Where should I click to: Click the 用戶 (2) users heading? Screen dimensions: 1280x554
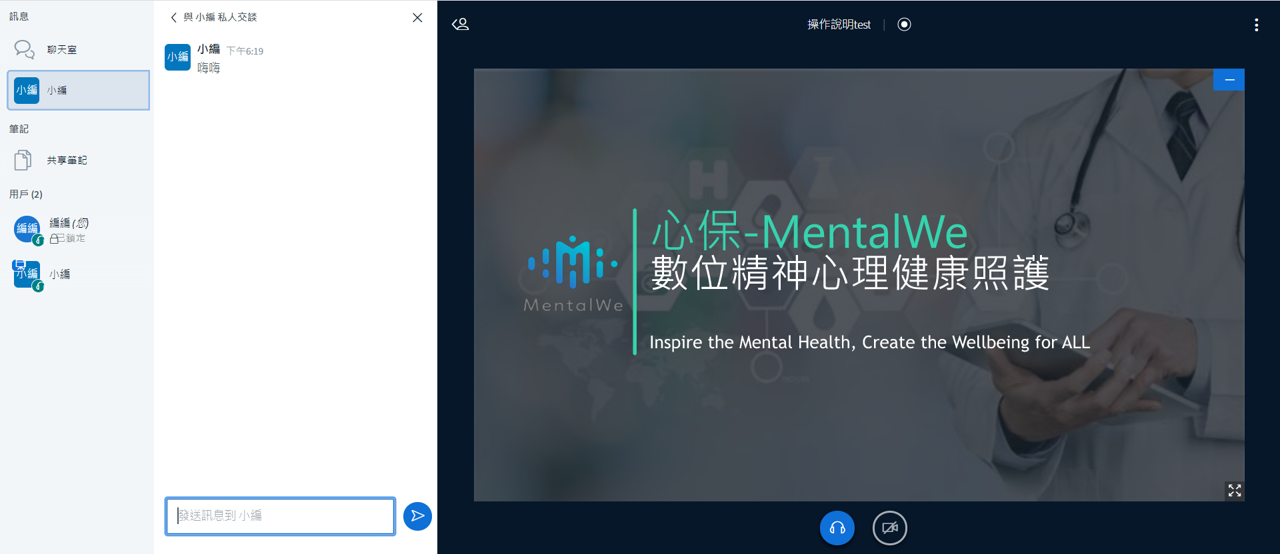(x=26, y=194)
